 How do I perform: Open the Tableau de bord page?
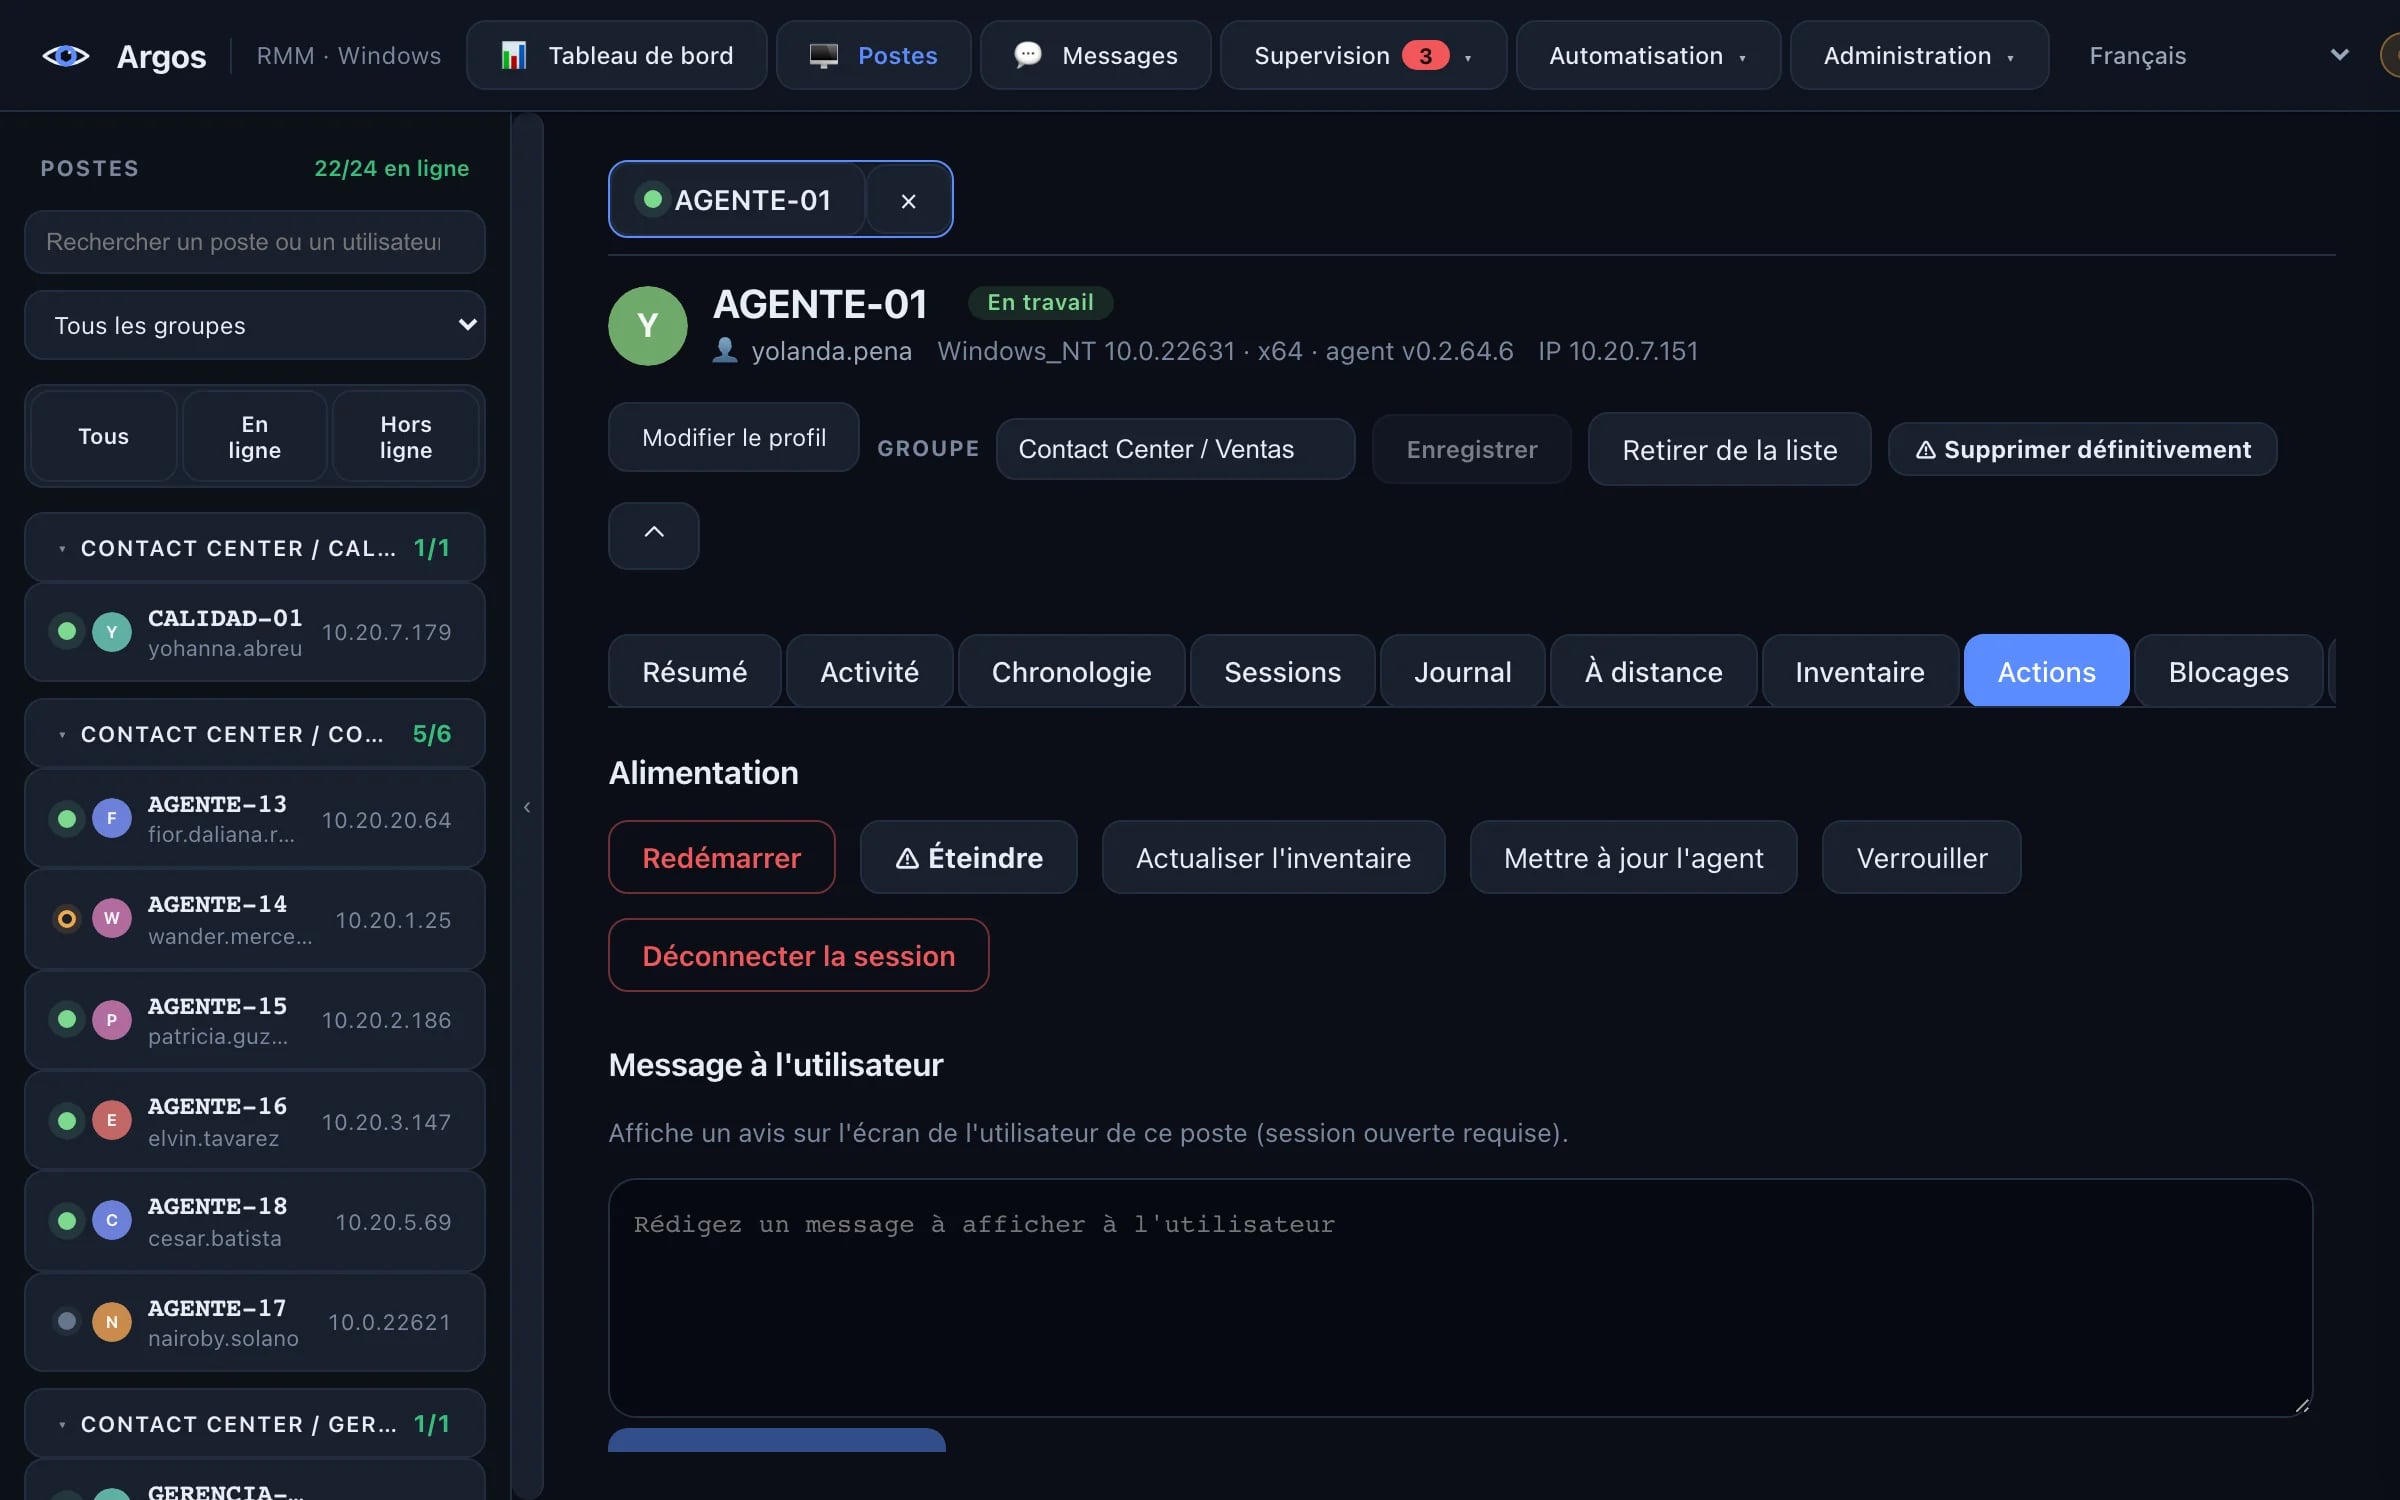click(617, 55)
